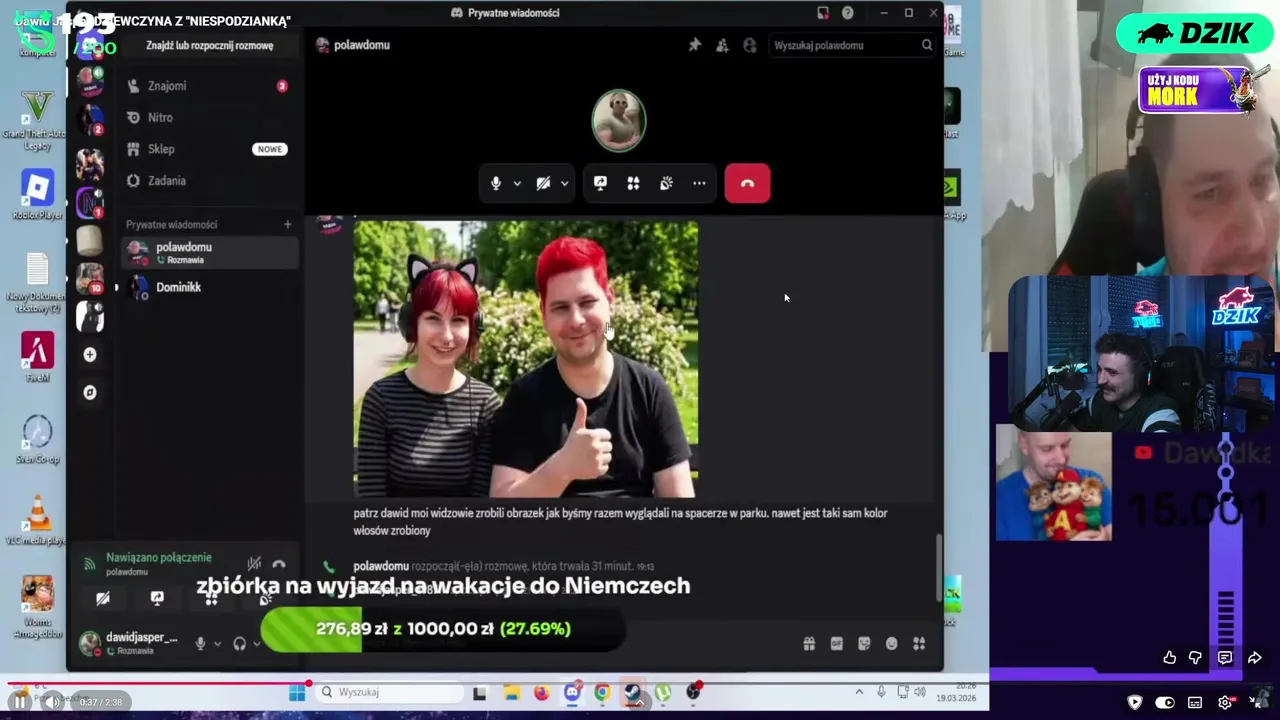This screenshot has width=1280, height=720.
Task: Open the Nitro page
Action: [x=208, y=117]
